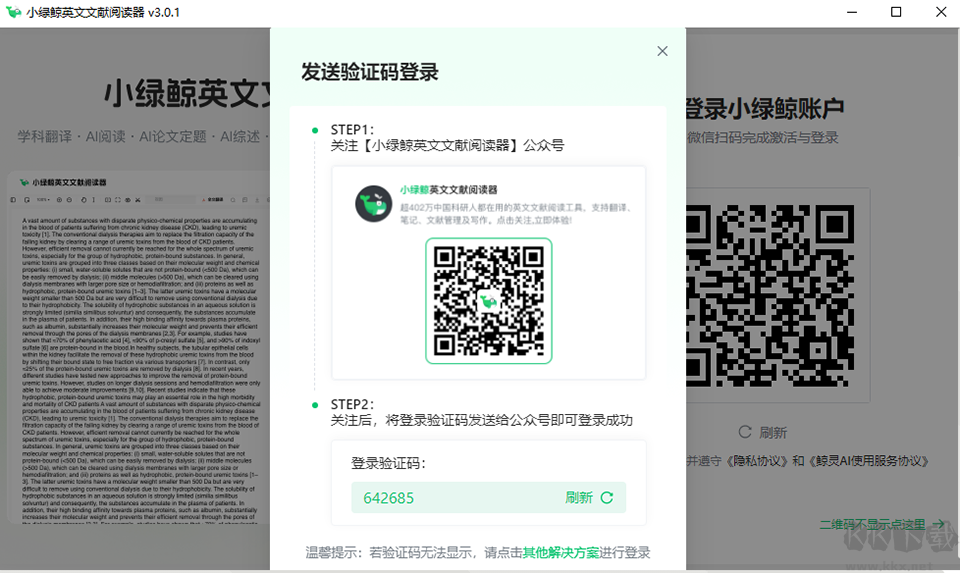Close the verification code login dialog
Viewport: 960px width, 573px height.
(x=662, y=51)
